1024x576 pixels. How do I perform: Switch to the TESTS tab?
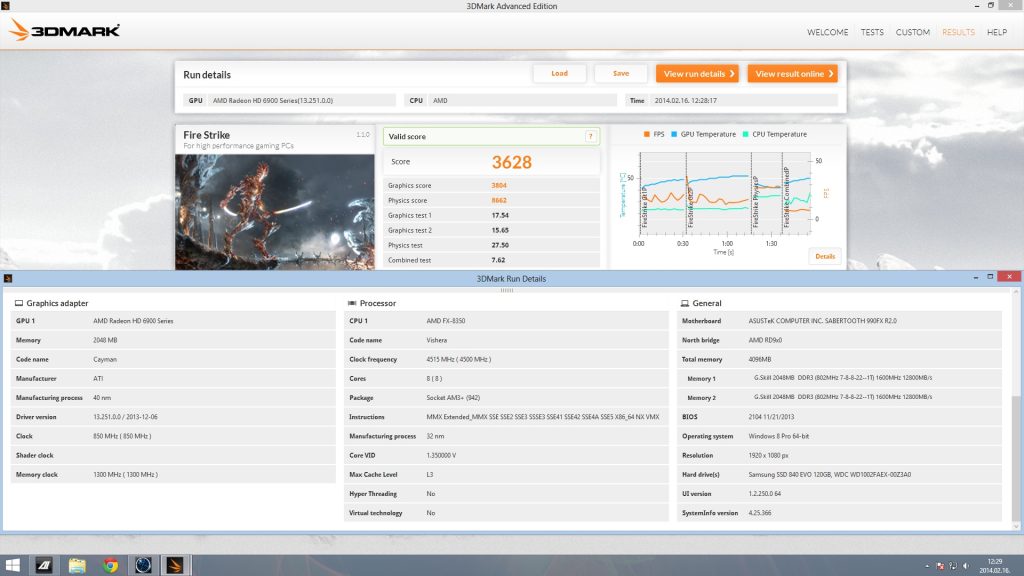pos(872,32)
